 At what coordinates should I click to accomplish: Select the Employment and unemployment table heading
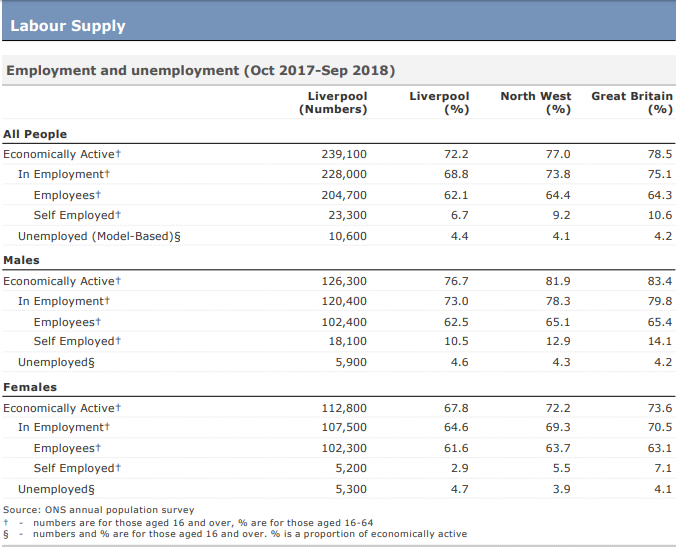201,71
